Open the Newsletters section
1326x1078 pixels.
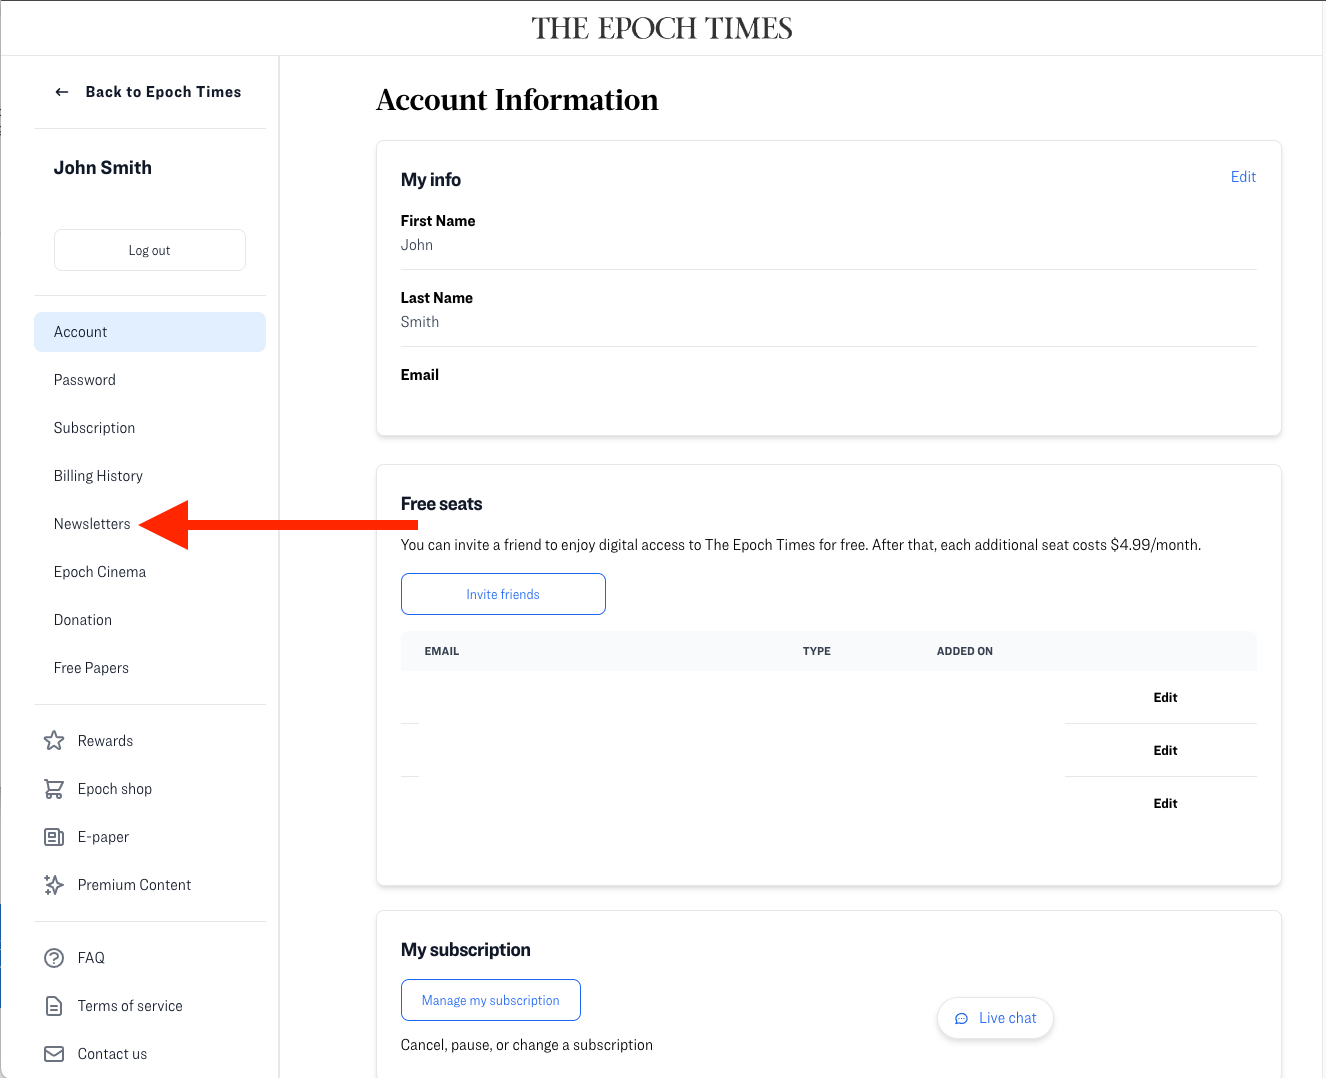[92, 524]
